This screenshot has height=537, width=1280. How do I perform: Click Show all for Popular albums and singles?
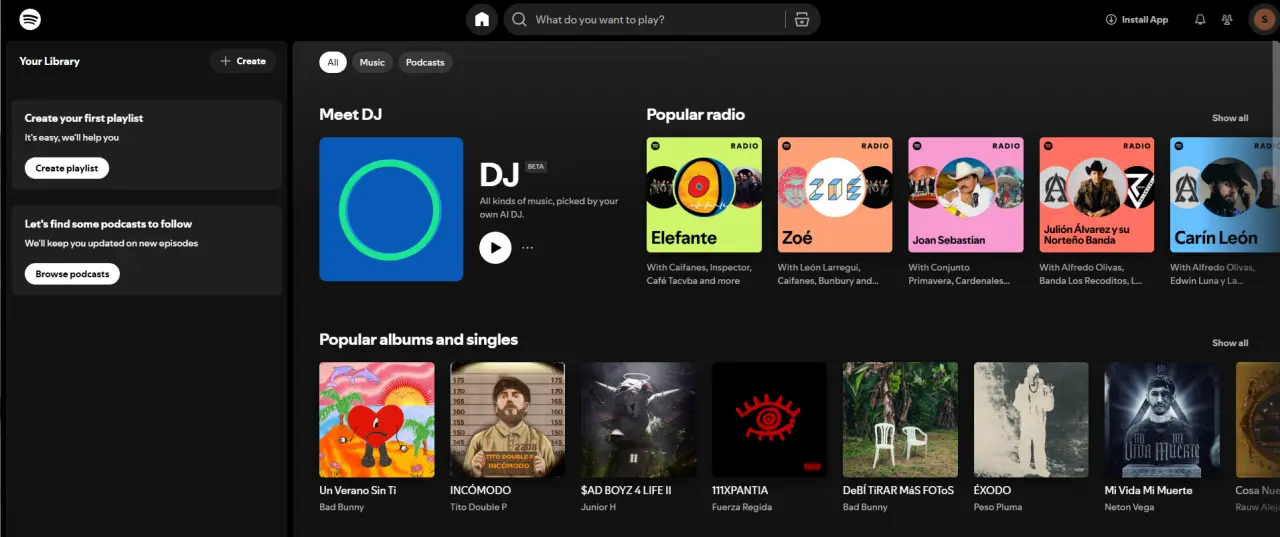click(x=1230, y=343)
